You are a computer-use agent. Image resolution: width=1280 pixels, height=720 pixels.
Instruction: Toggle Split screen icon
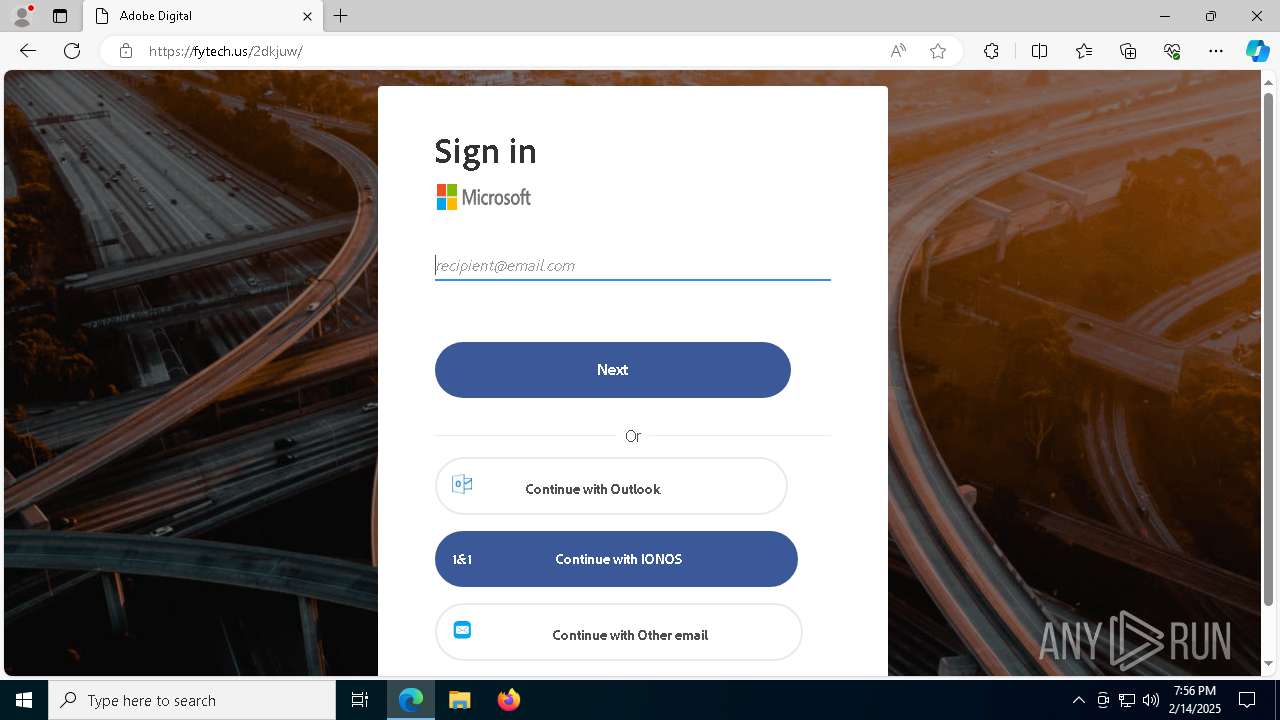pyautogui.click(x=1039, y=51)
